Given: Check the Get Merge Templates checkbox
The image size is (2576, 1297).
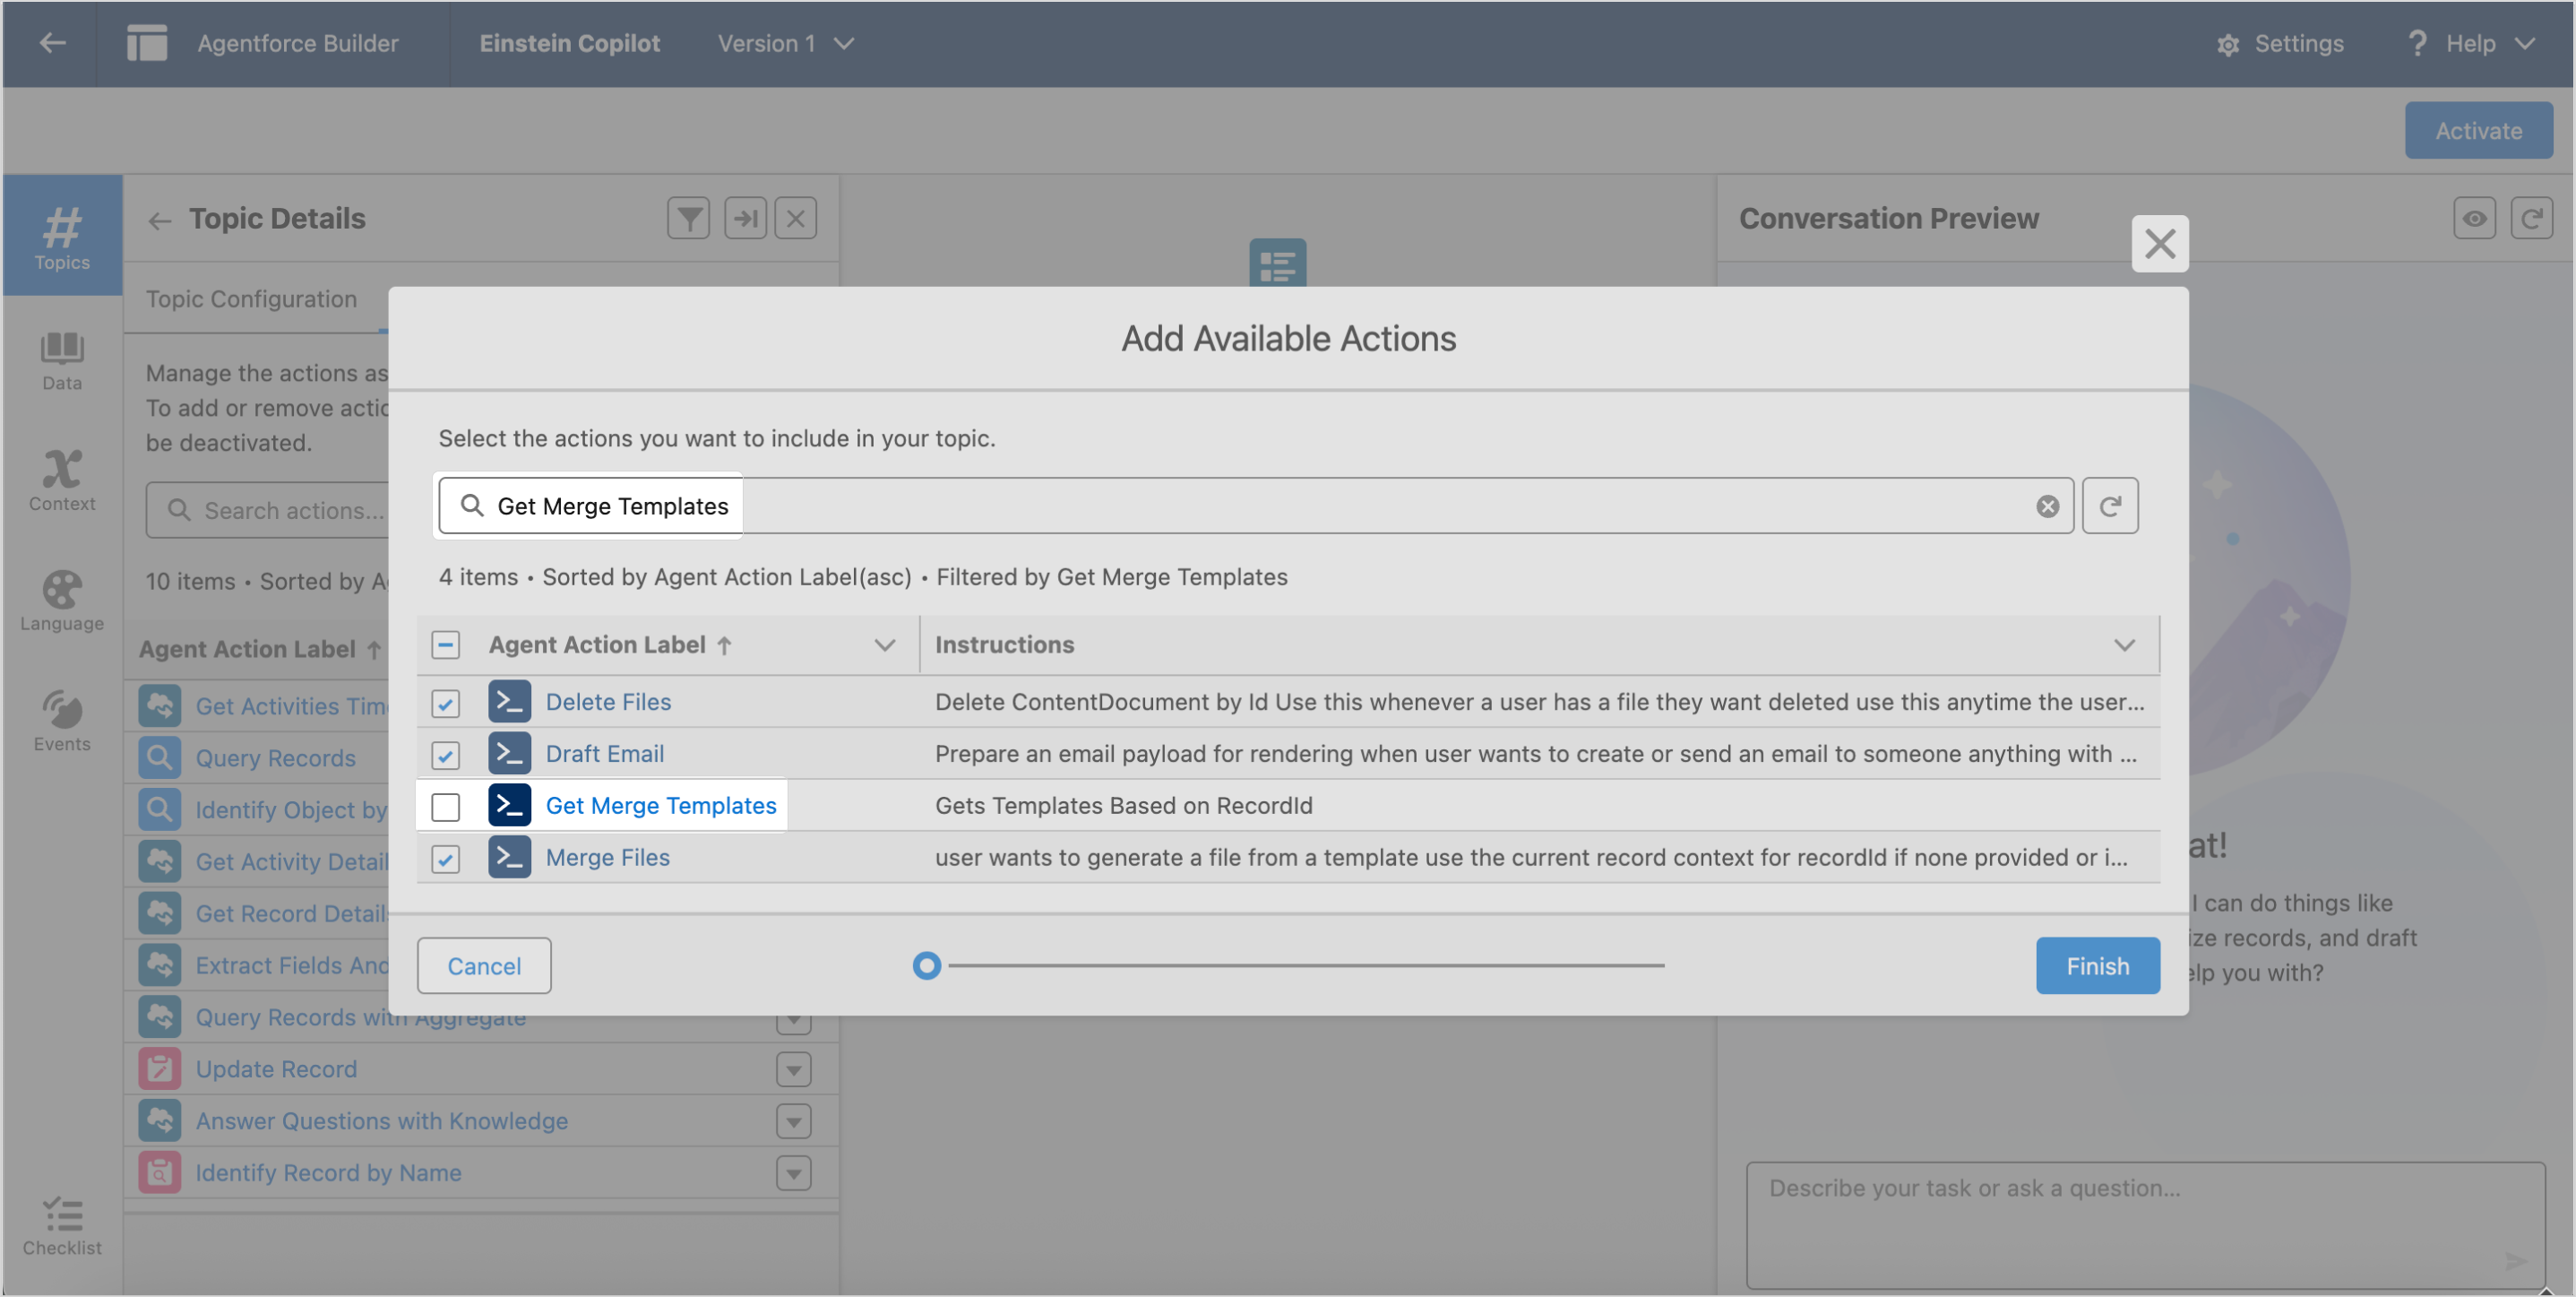Looking at the screenshot, I should pyautogui.click(x=445, y=806).
